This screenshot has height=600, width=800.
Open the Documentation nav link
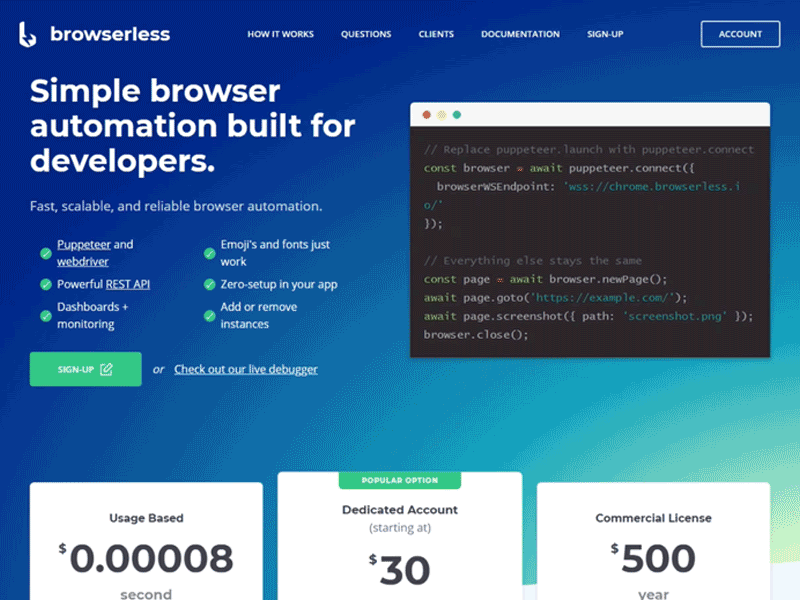520,34
